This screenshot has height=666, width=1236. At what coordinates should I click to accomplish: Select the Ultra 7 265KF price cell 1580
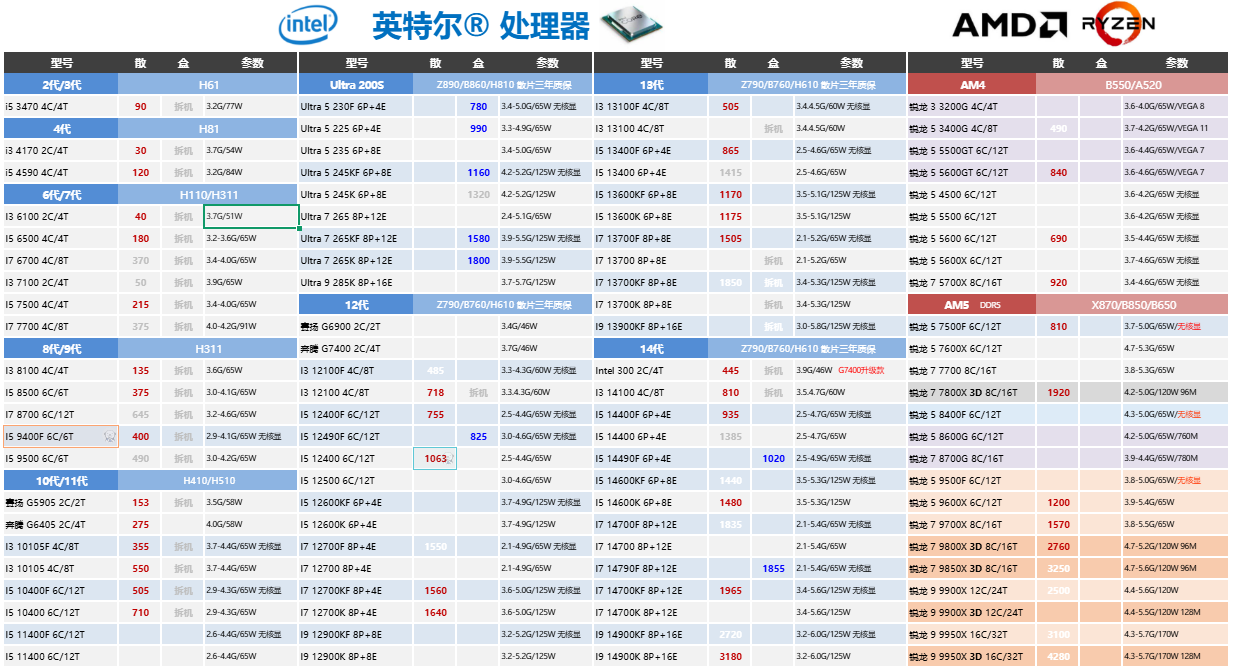[x=478, y=239]
